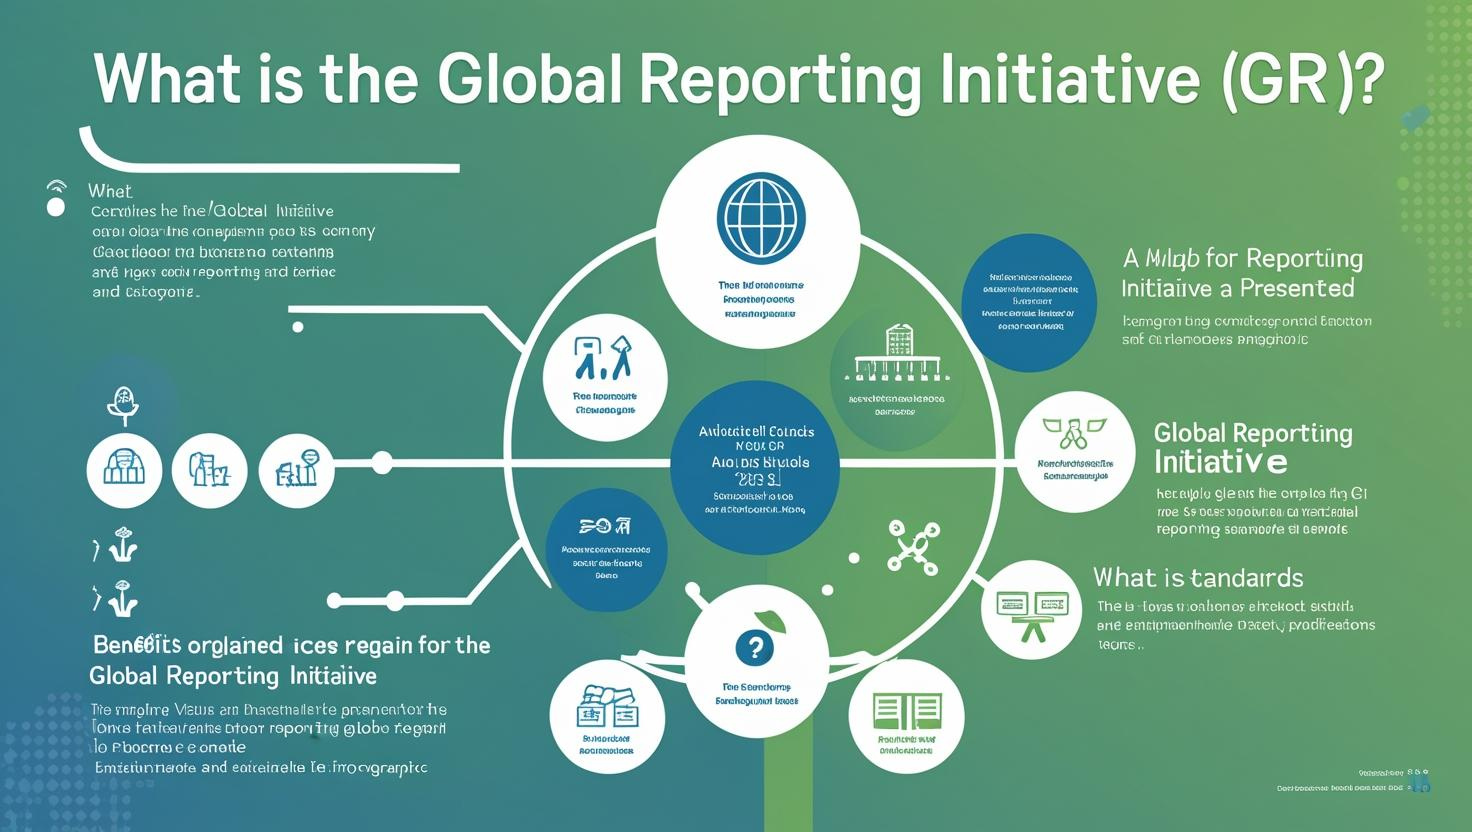Click the paragraph below the What is tandards heading
1472x832 pixels.
click(1236, 625)
